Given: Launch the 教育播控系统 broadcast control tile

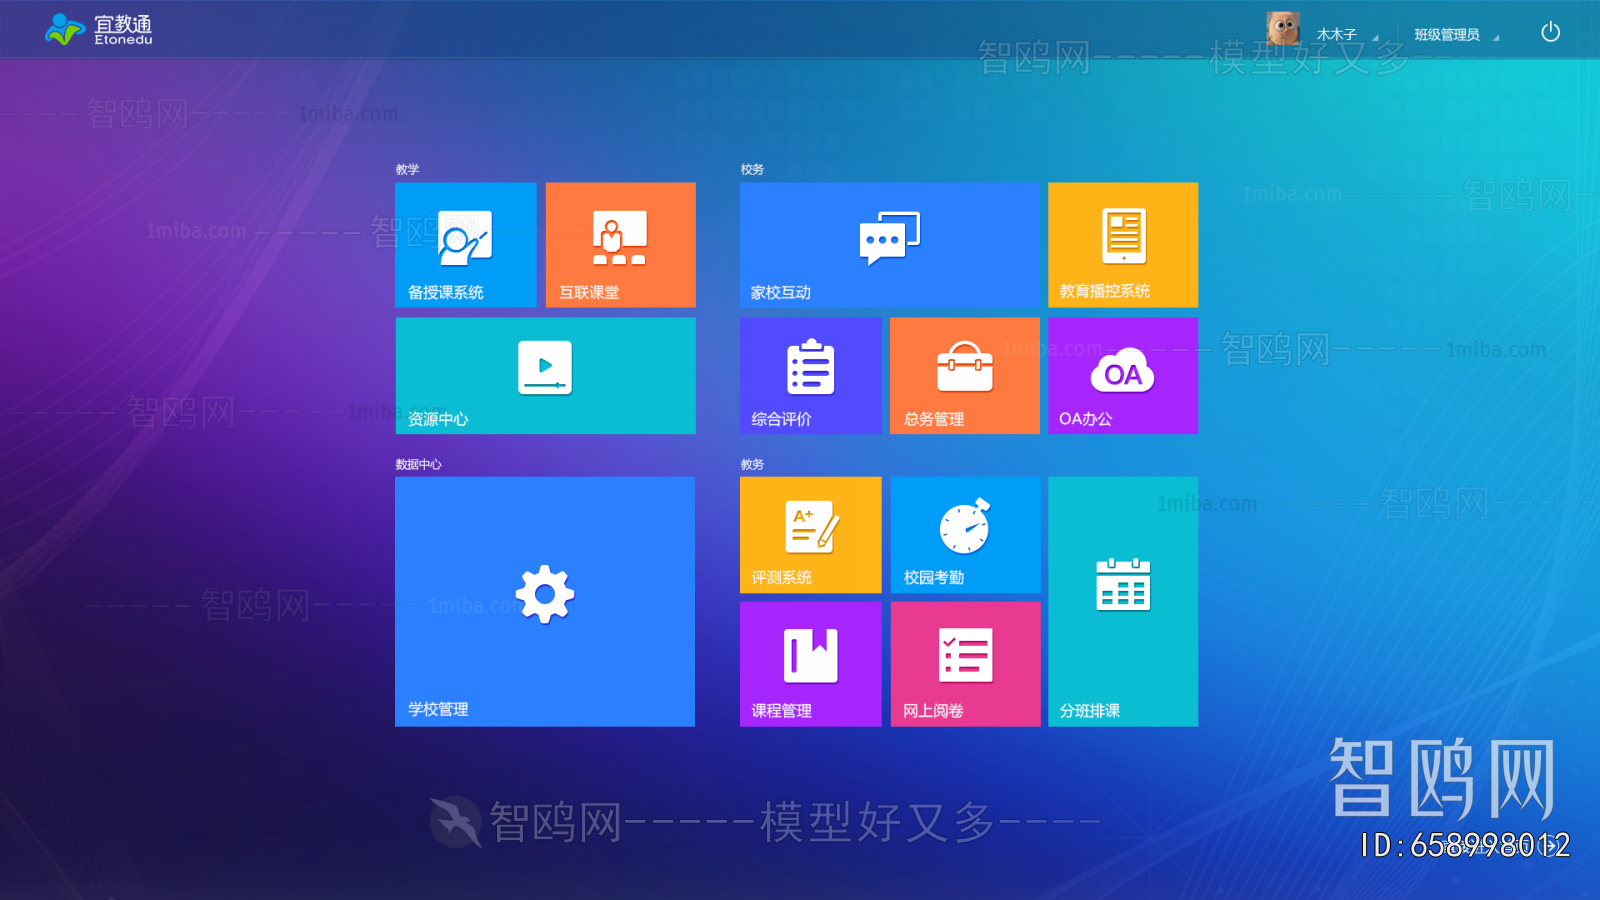Looking at the screenshot, I should click(x=1123, y=245).
